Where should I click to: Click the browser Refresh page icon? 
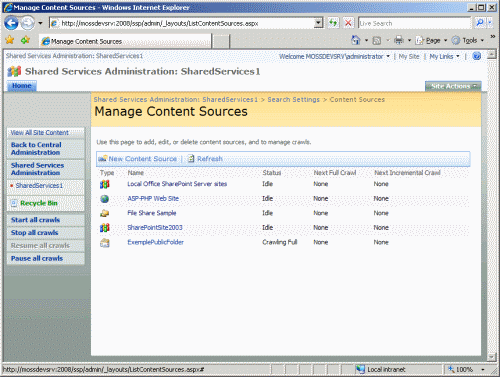pyautogui.click(x=333, y=23)
